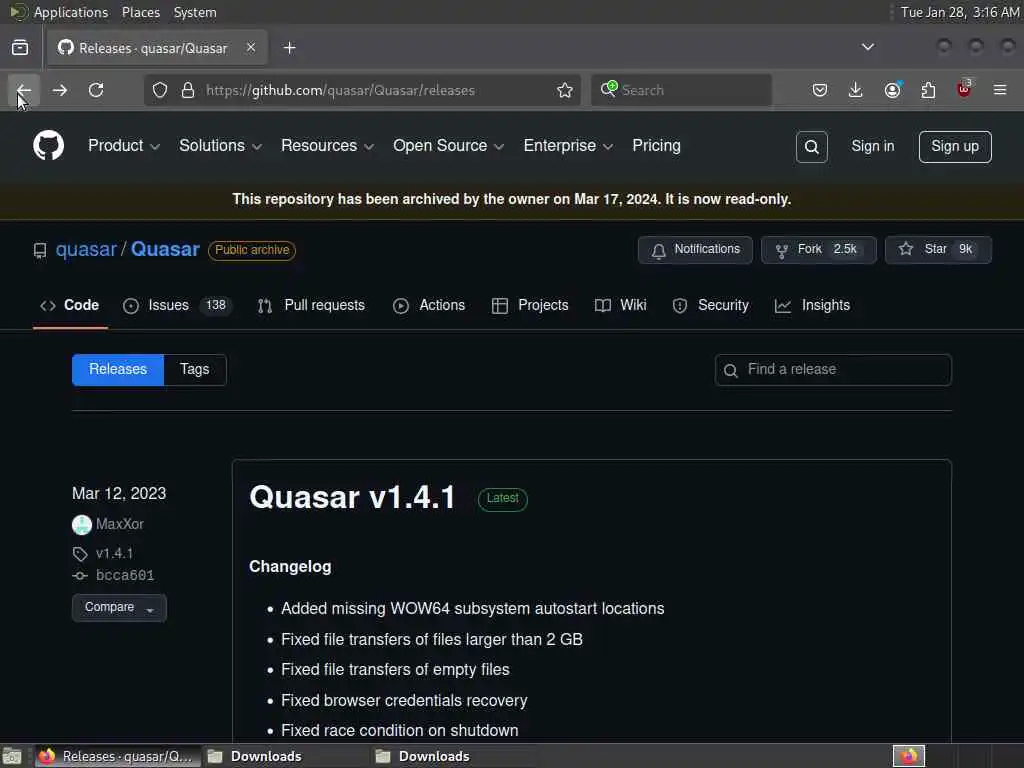This screenshot has width=1024, height=768.
Task: Switch to the Pull requests tab
Action: 312,305
